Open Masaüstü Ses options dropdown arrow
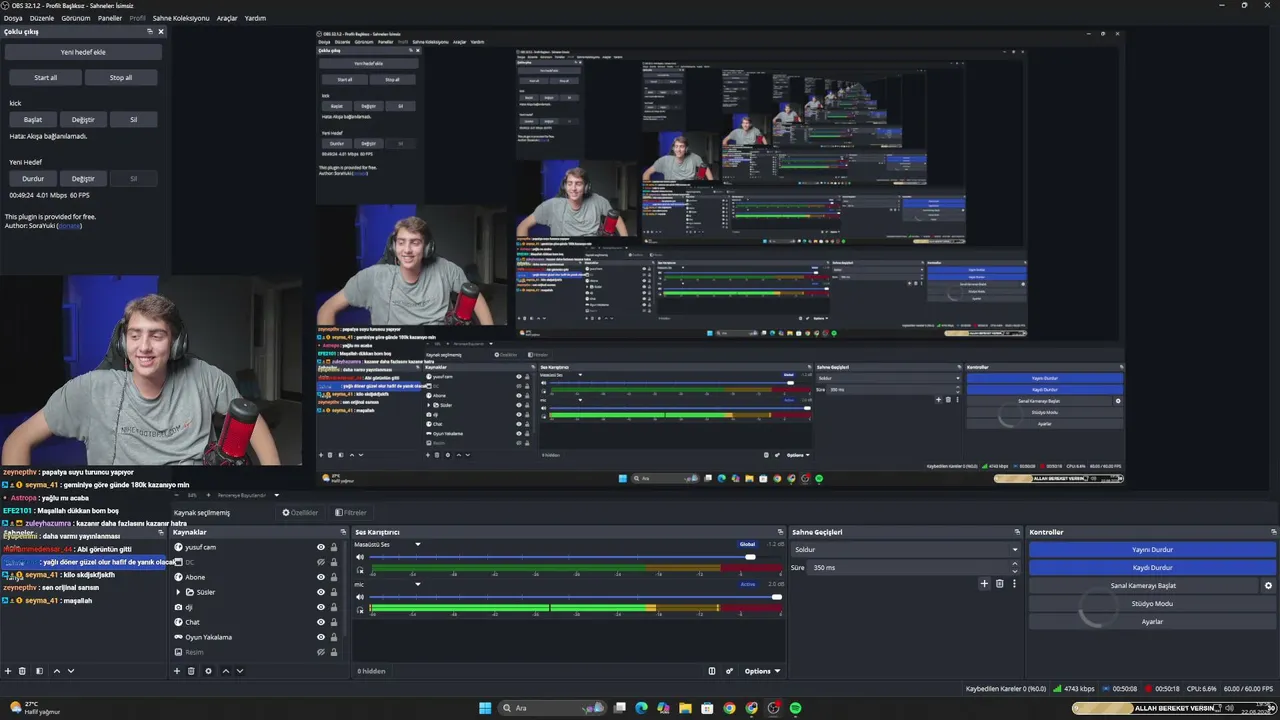This screenshot has width=1280, height=720. [418, 544]
